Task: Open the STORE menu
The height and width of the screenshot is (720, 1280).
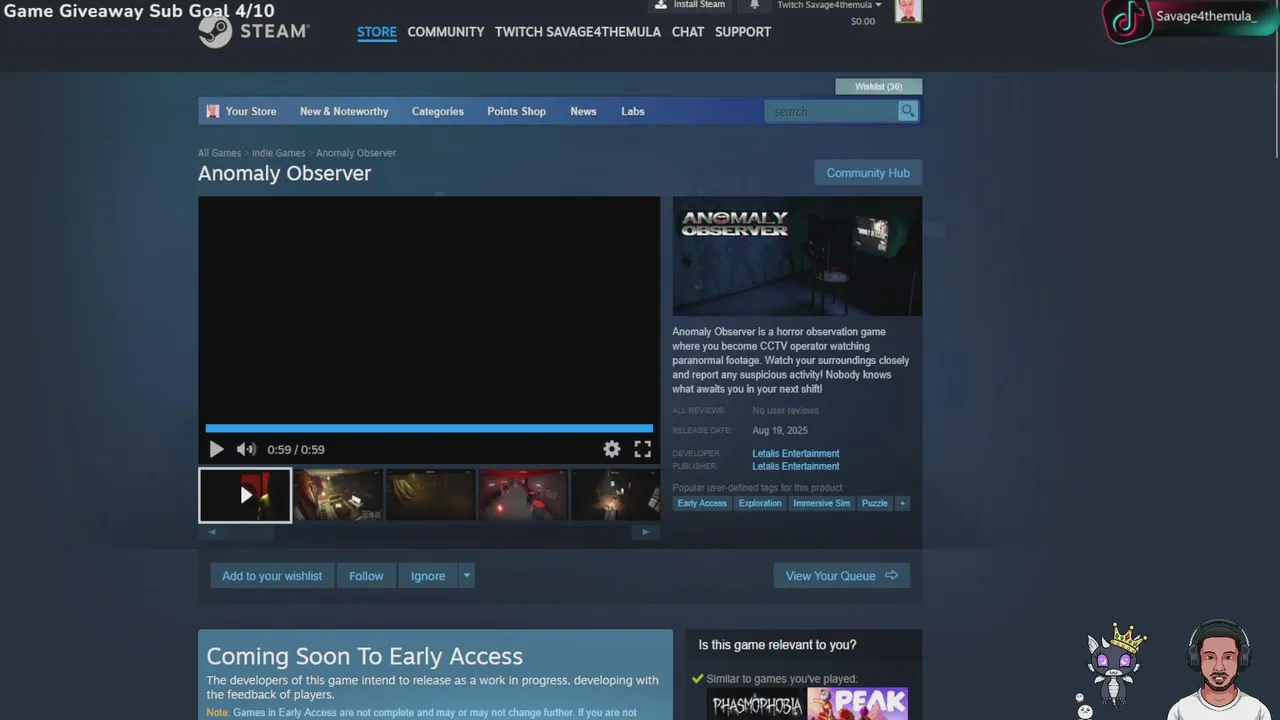Action: [x=377, y=32]
